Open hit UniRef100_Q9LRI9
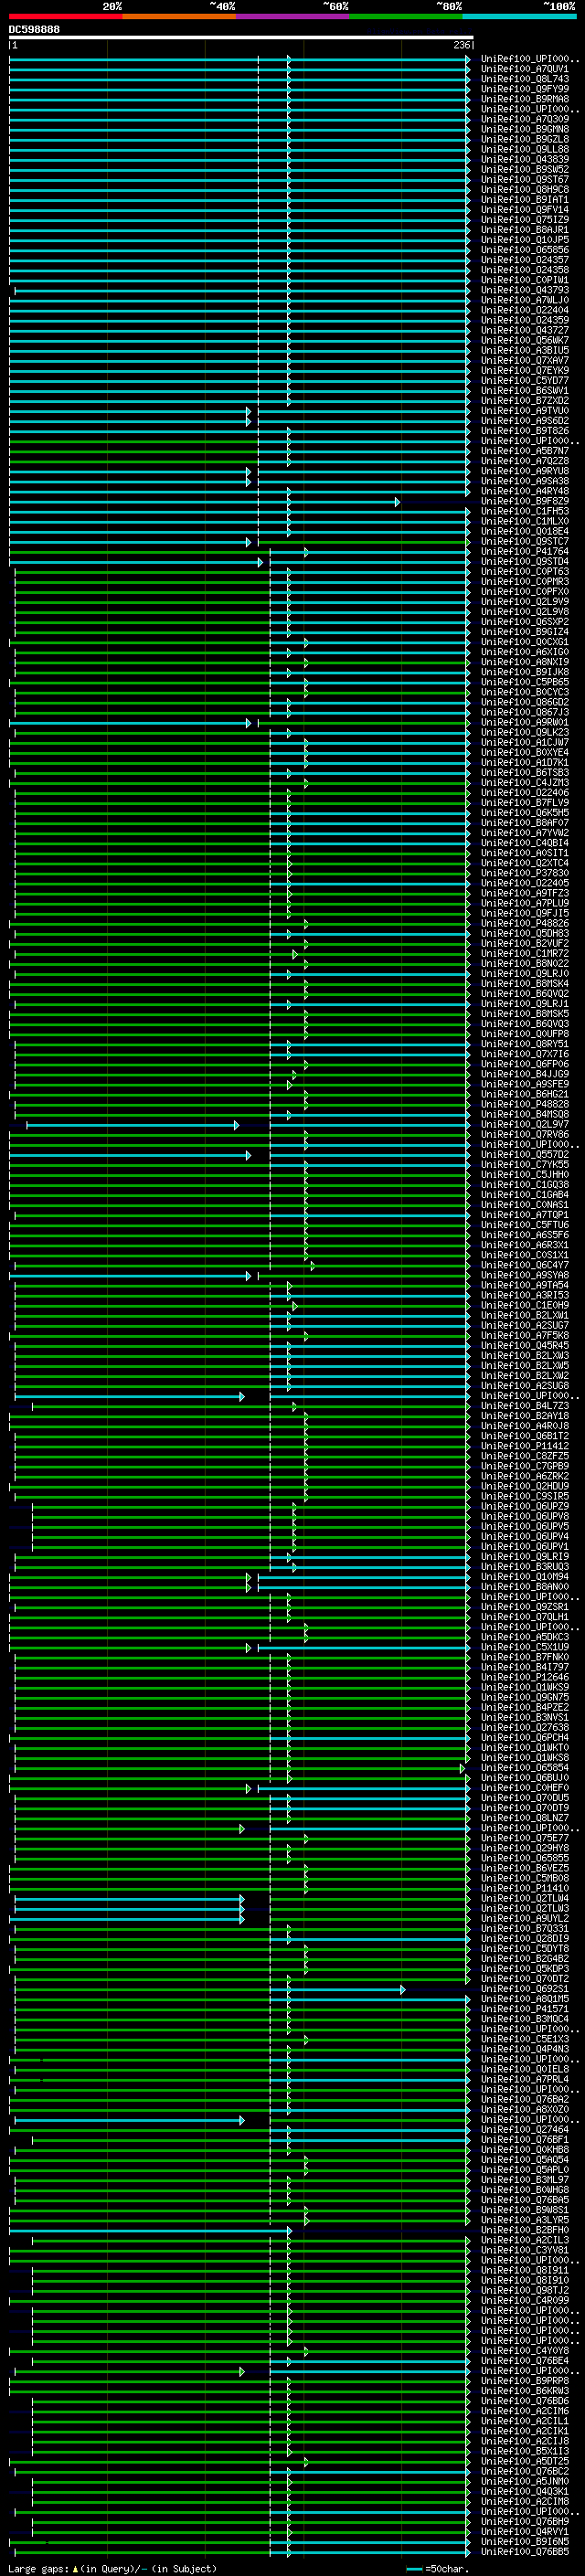This screenshot has width=585, height=2576. tap(525, 1557)
